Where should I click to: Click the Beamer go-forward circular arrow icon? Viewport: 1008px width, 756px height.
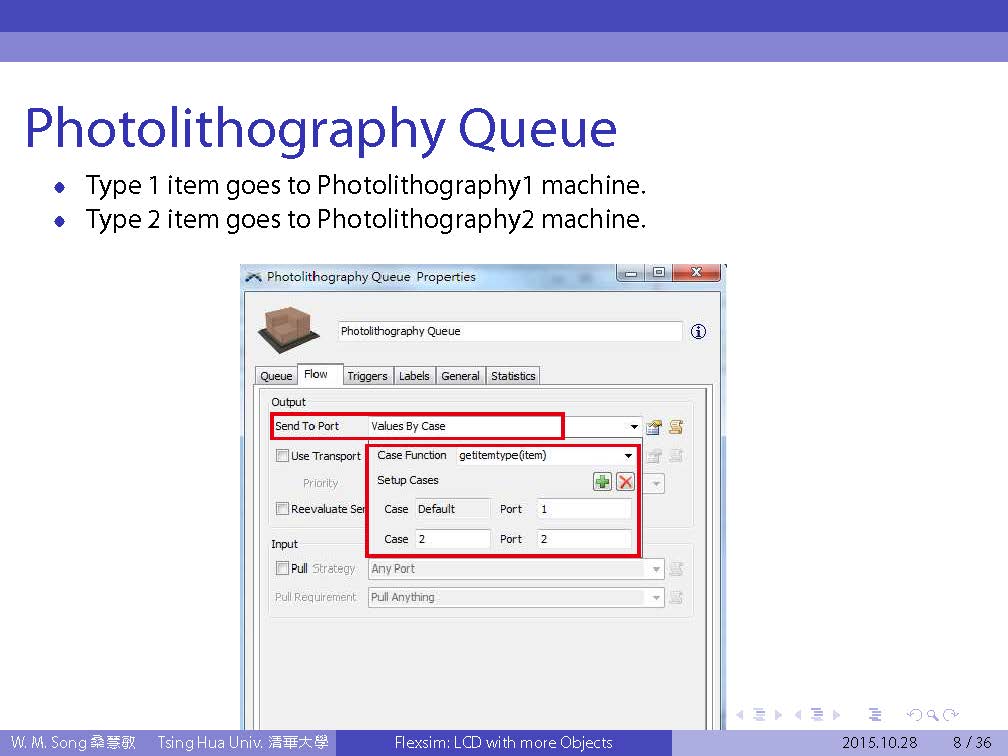pos(952,715)
